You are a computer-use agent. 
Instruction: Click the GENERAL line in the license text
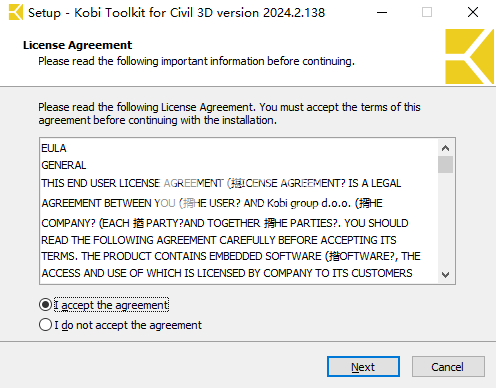point(64,165)
